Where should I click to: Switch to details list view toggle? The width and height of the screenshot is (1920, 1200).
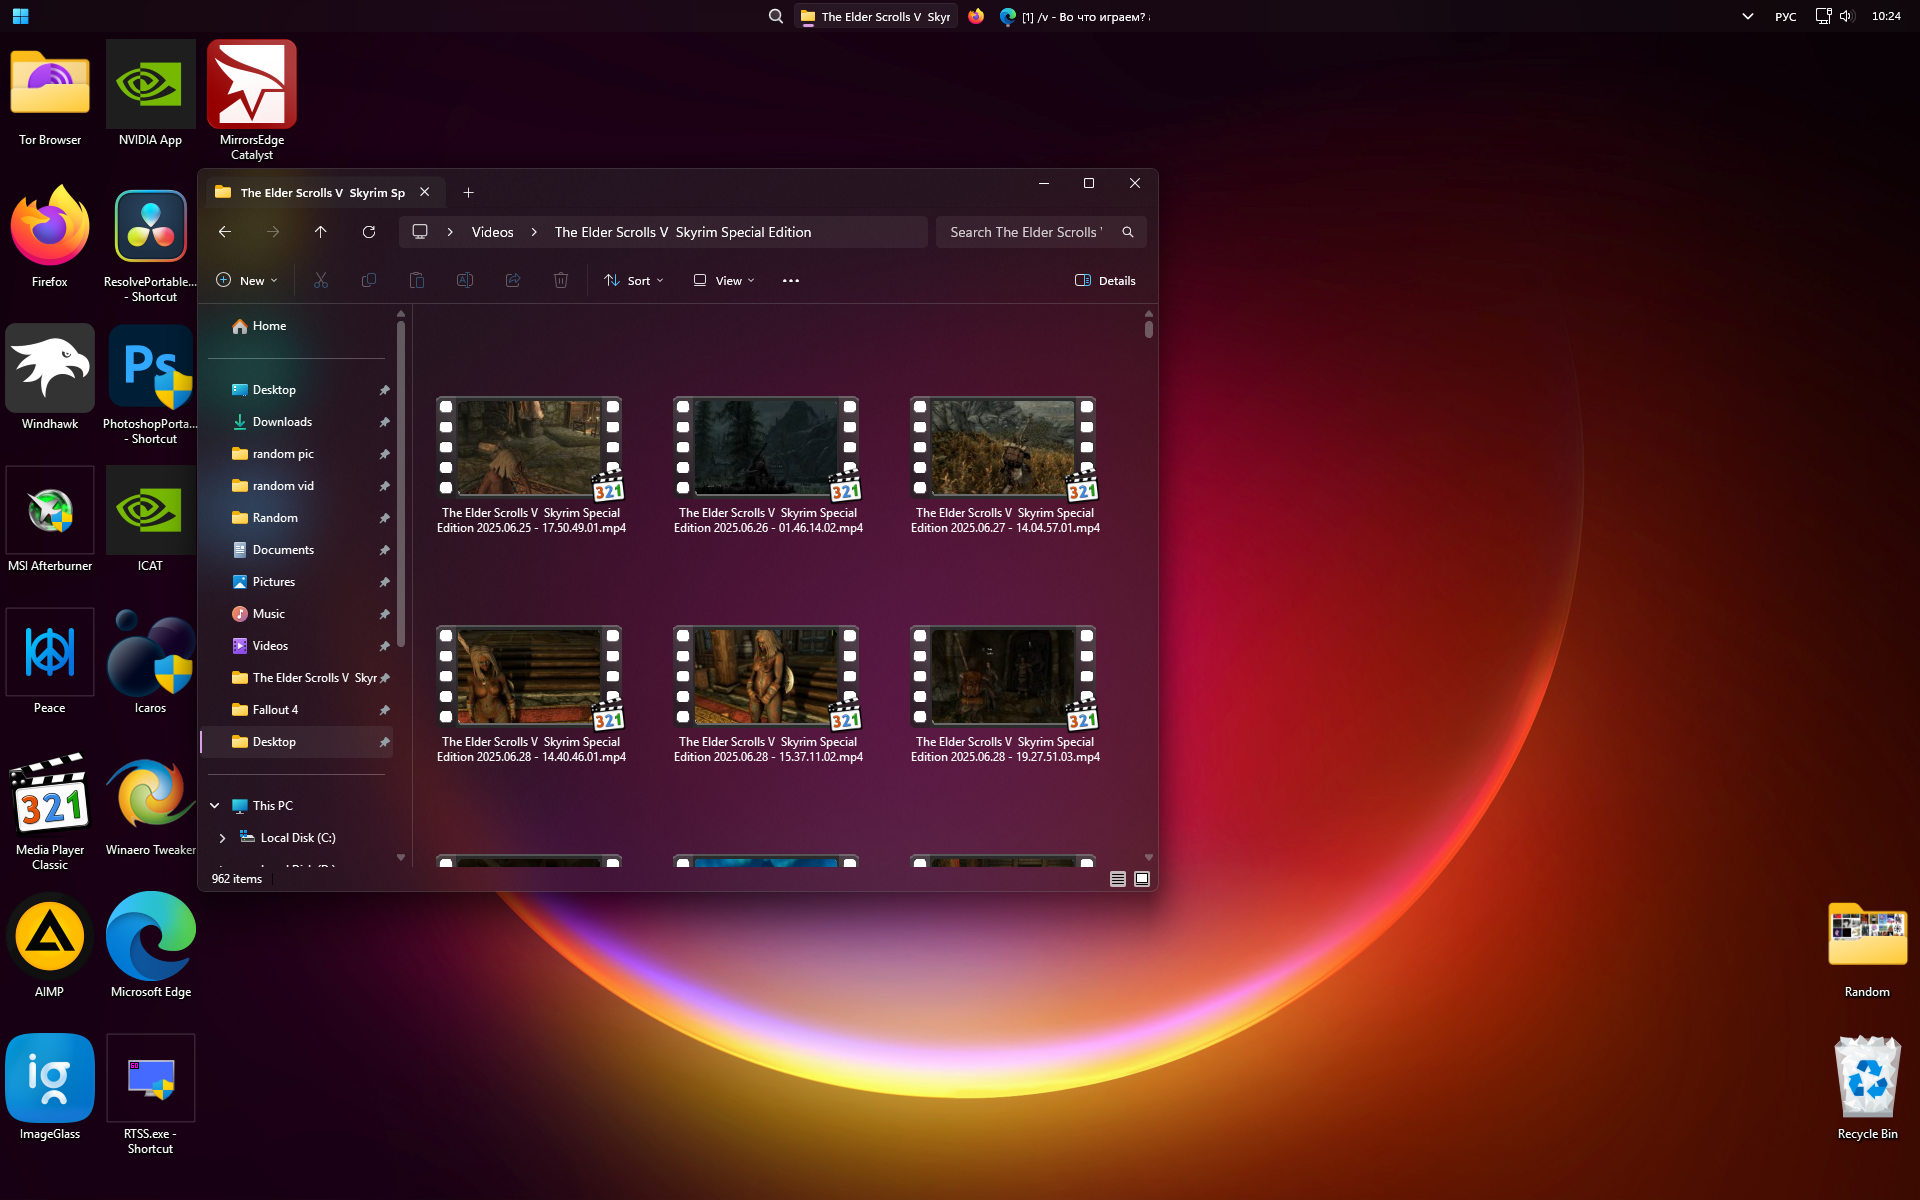click(x=1118, y=879)
